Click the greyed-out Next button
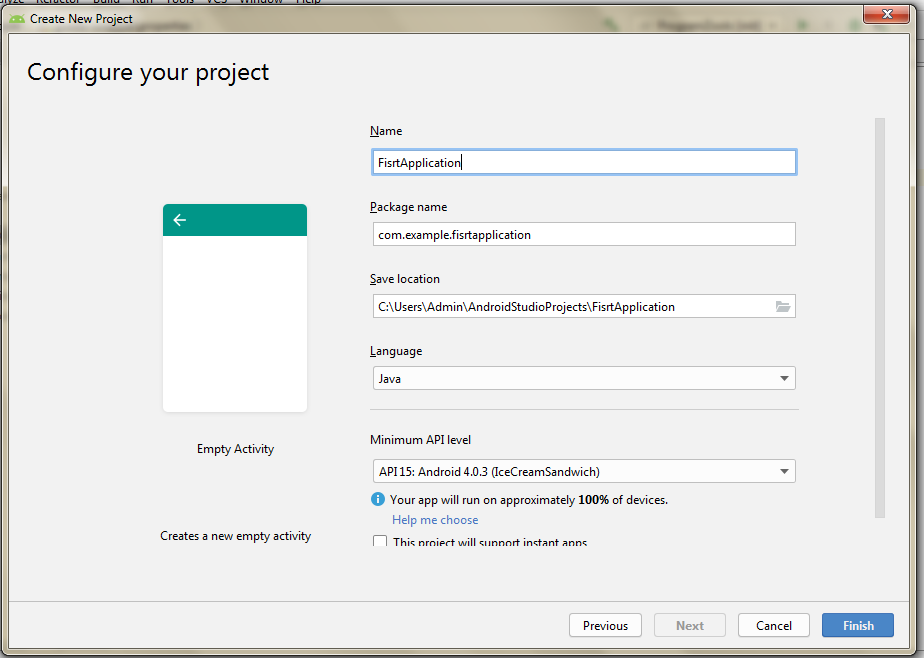924x658 pixels. point(690,626)
